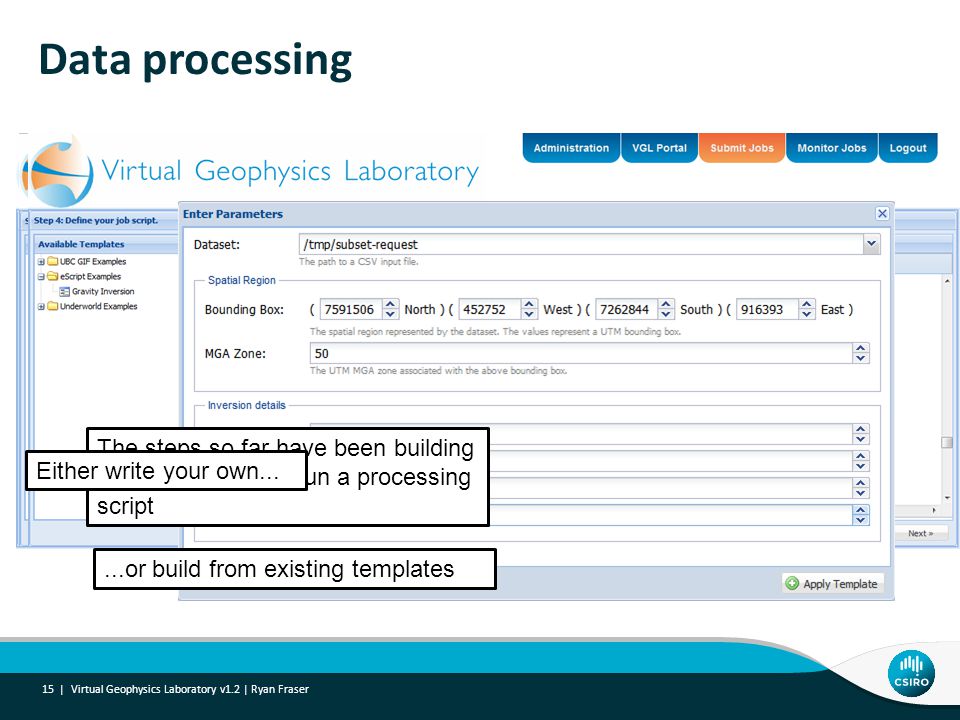Increment first Inversion details field spinner
The image size is (960, 720).
coord(861,429)
